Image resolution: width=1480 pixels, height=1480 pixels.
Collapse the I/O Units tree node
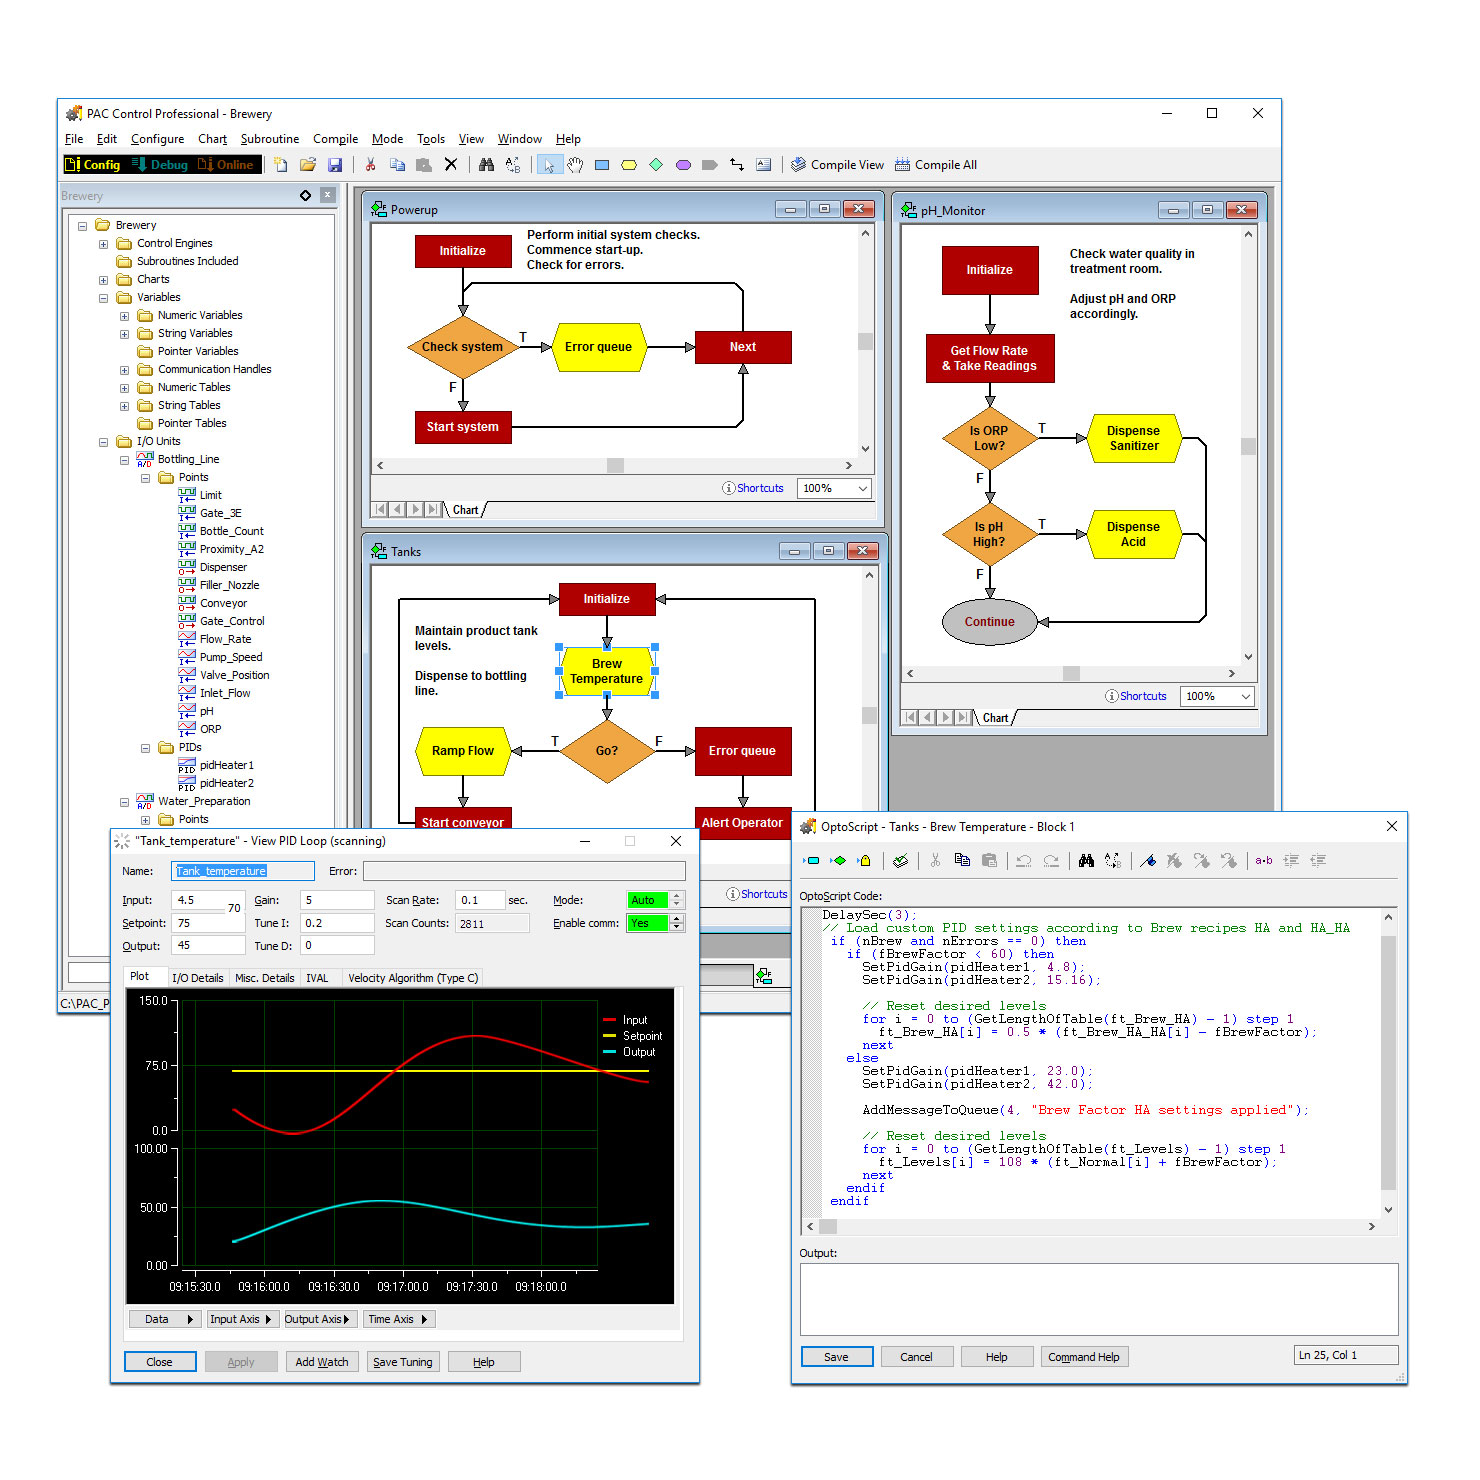click(103, 442)
